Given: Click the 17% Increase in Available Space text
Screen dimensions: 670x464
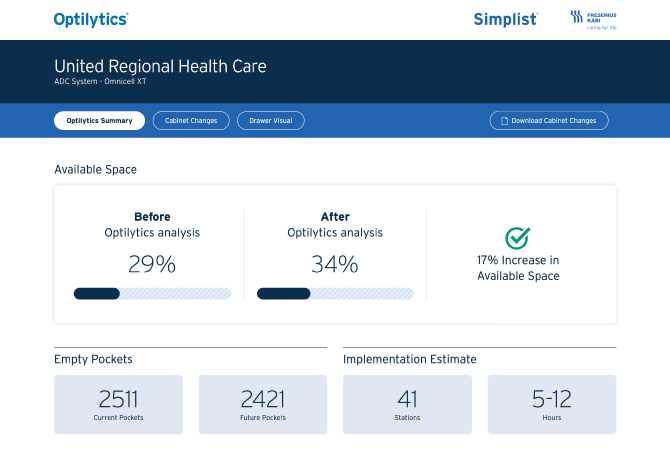Looking at the screenshot, I should click(518, 267).
